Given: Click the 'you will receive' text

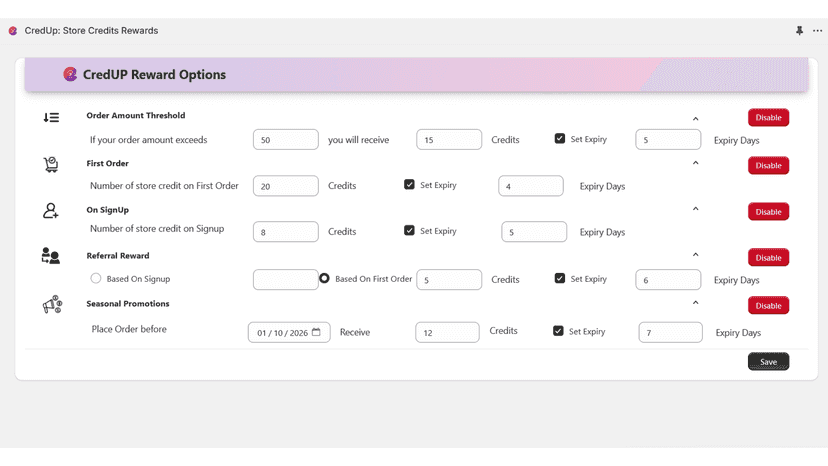Looking at the screenshot, I should (359, 139).
